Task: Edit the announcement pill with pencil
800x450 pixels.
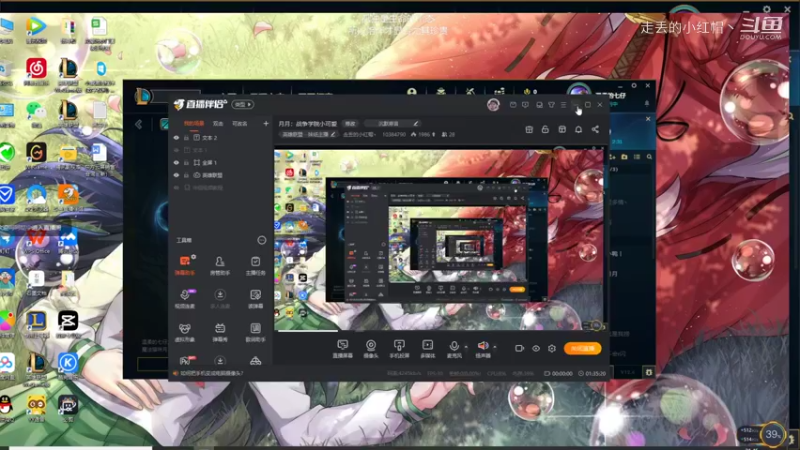Action: click(393, 123)
